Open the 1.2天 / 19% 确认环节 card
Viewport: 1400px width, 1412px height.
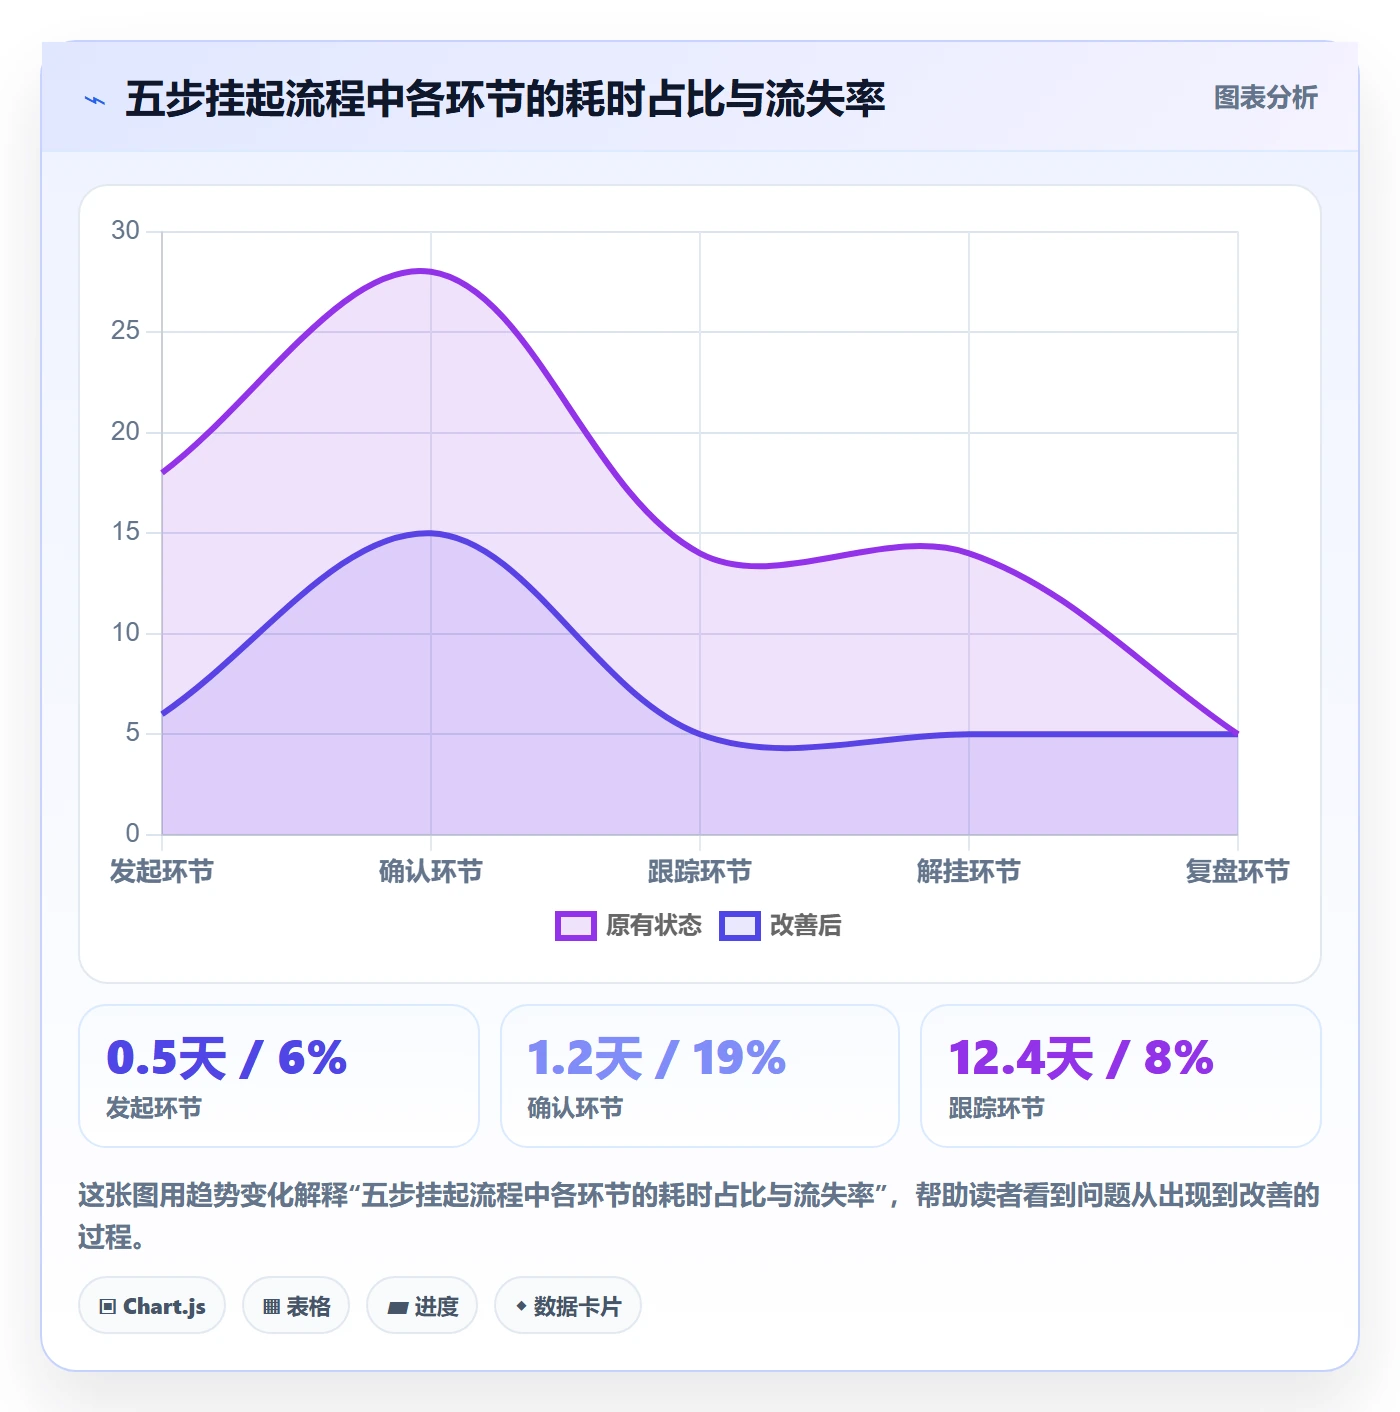pyautogui.click(x=700, y=1076)
